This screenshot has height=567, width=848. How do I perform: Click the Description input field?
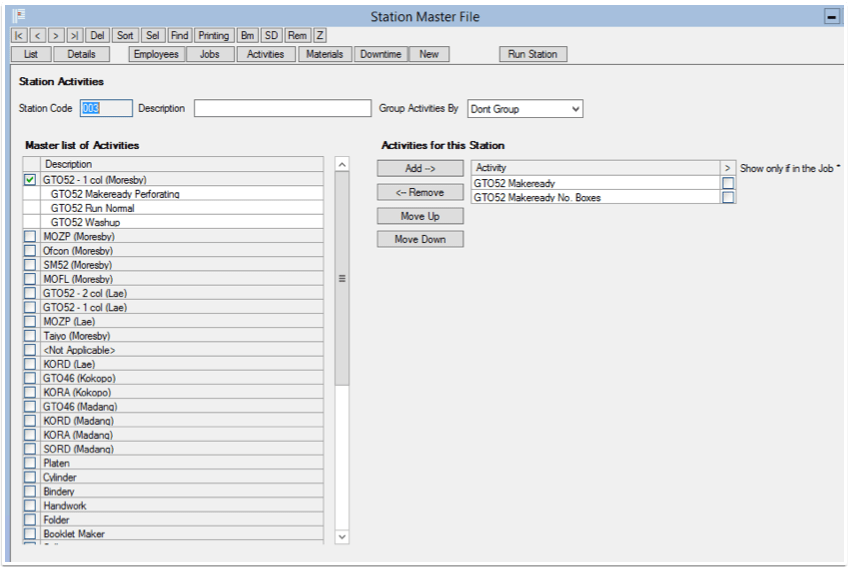pyautogui.click(x=283, y=108)
